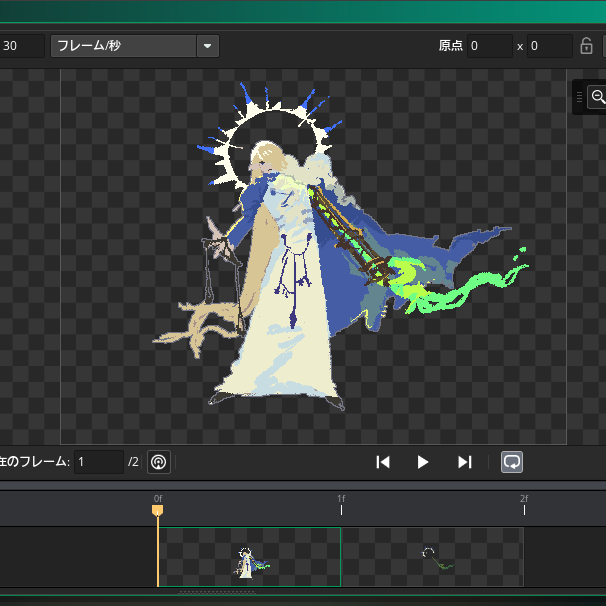Select the first frame thumbnail in timeline

point(249,557)
